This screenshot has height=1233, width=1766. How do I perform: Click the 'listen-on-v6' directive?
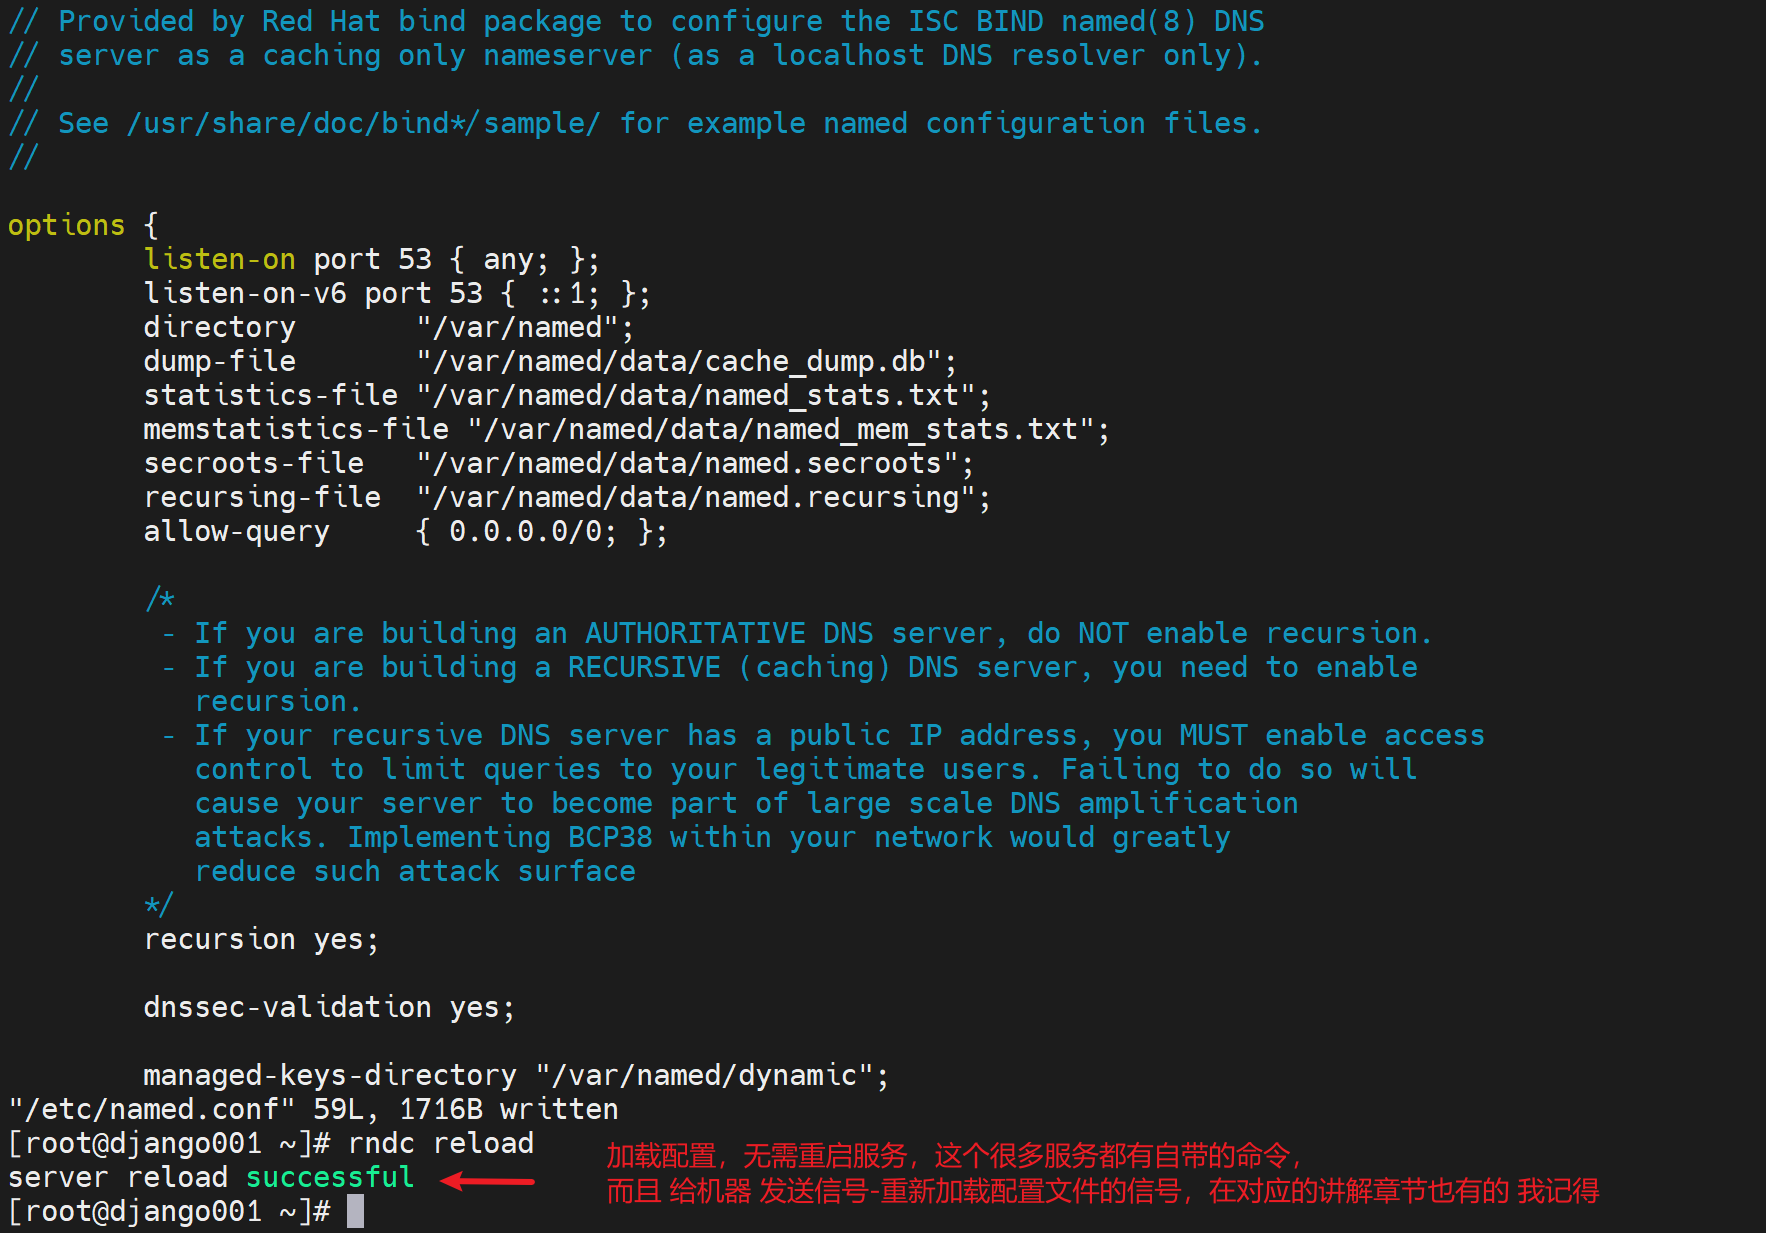click(245, 293)
